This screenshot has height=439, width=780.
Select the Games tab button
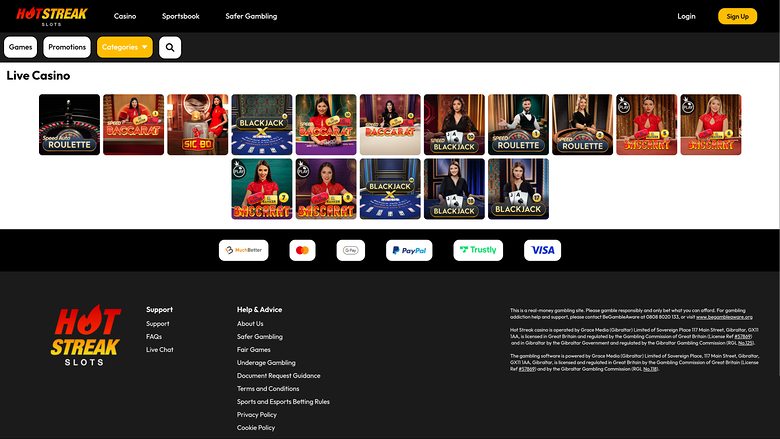pyautogui.click(x=20, y=47)
